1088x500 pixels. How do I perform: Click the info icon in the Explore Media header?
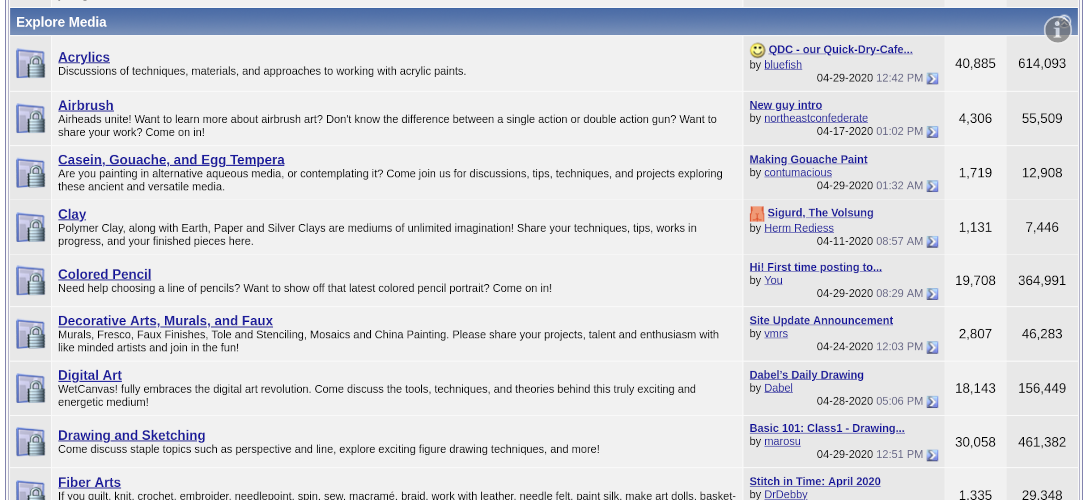coord(1057,30)
